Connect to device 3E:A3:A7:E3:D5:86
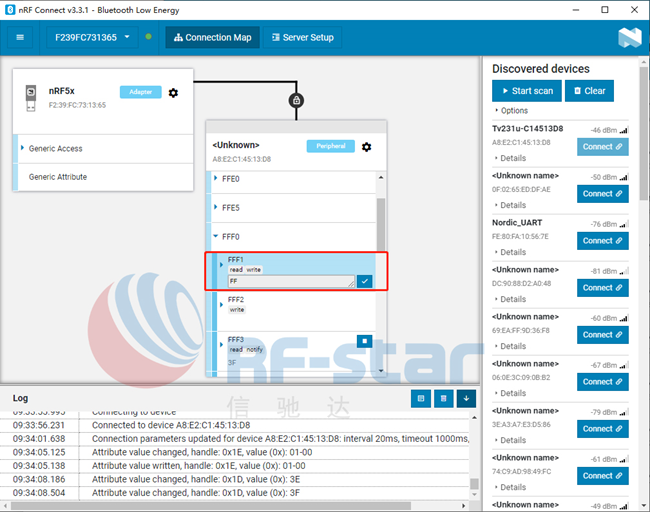The height and width of the screenshot is (512, 650). [x=602, y=429]
